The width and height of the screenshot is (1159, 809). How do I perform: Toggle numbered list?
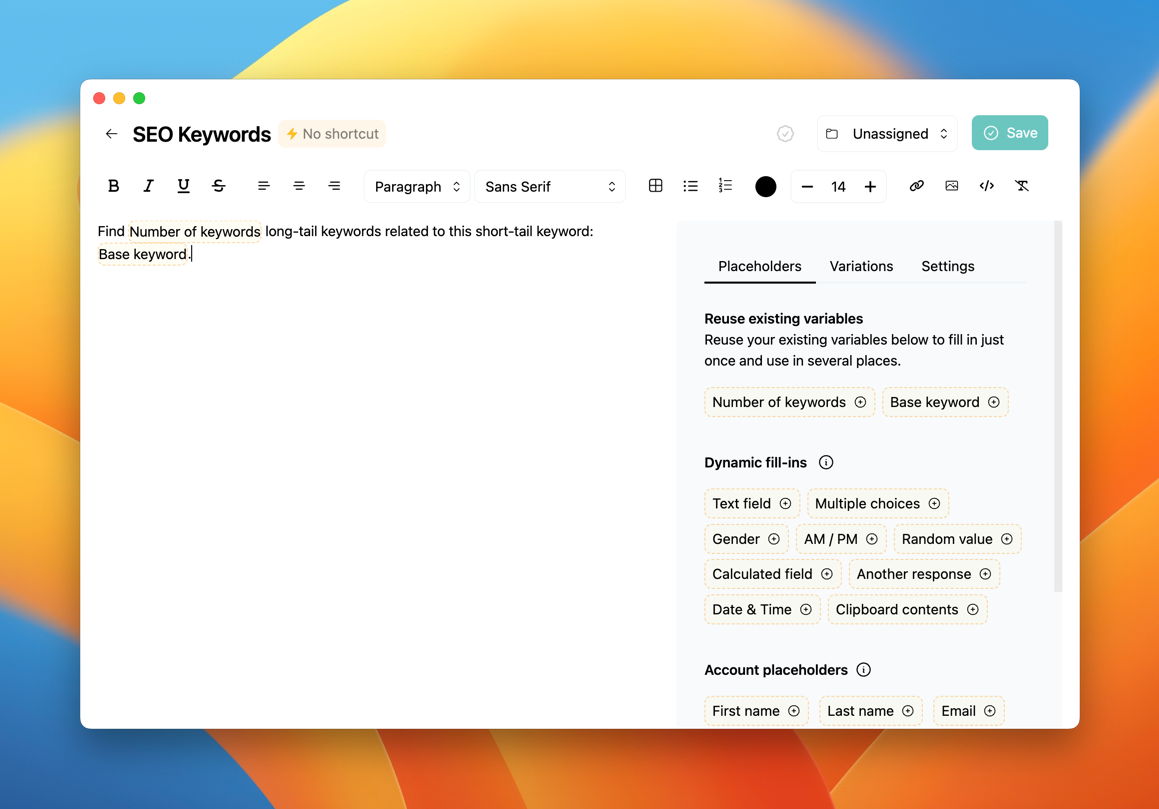click(x=725, y=186)
